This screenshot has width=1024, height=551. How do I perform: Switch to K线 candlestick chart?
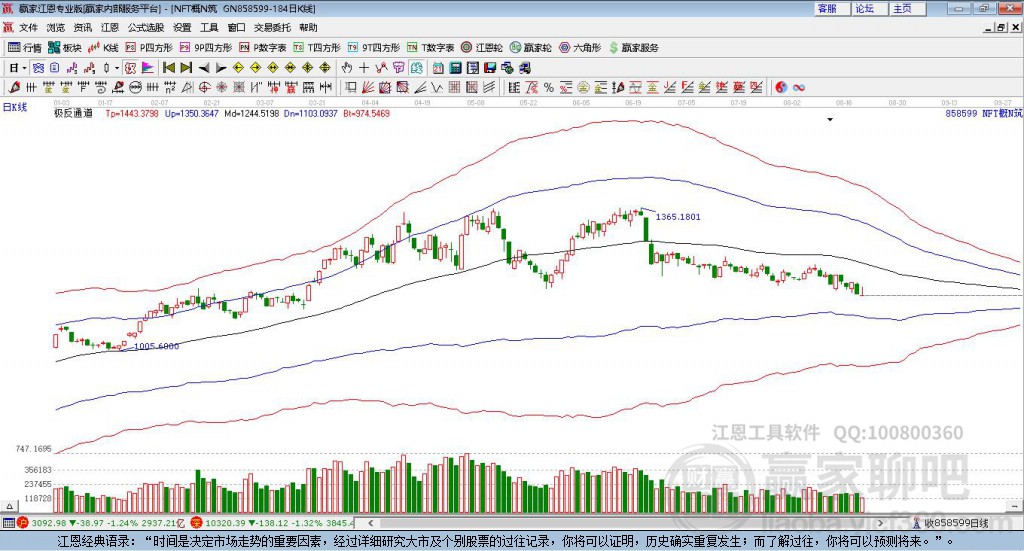click(104, 48)
